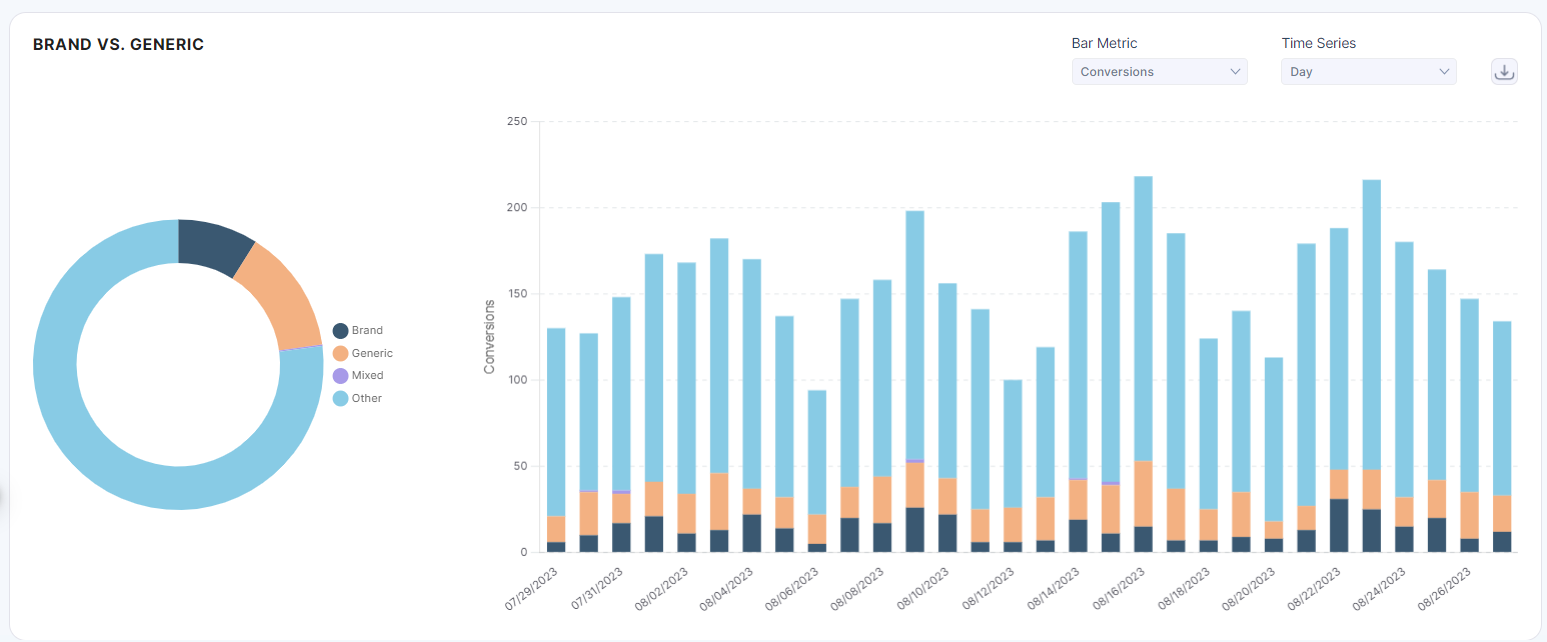Screen dimensions: 1547x642
Task: Toggle the Mixed series legend dot
Action: click(340, 376)
